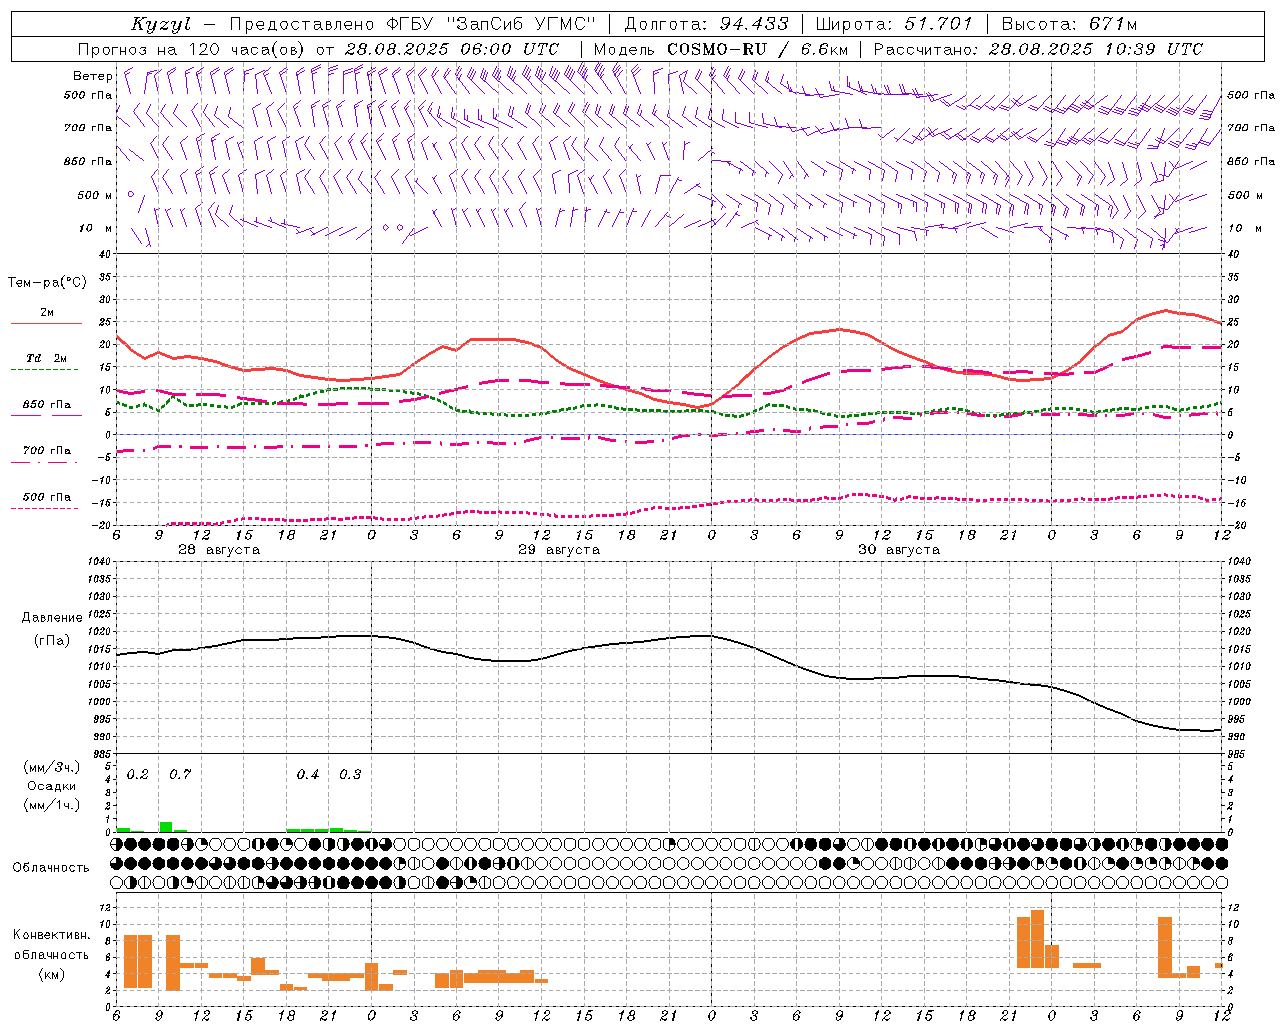The height and width of the screenshot is (1024, 1280).
Task: Click the "Осадки" precipitation label
Action: 52,786
